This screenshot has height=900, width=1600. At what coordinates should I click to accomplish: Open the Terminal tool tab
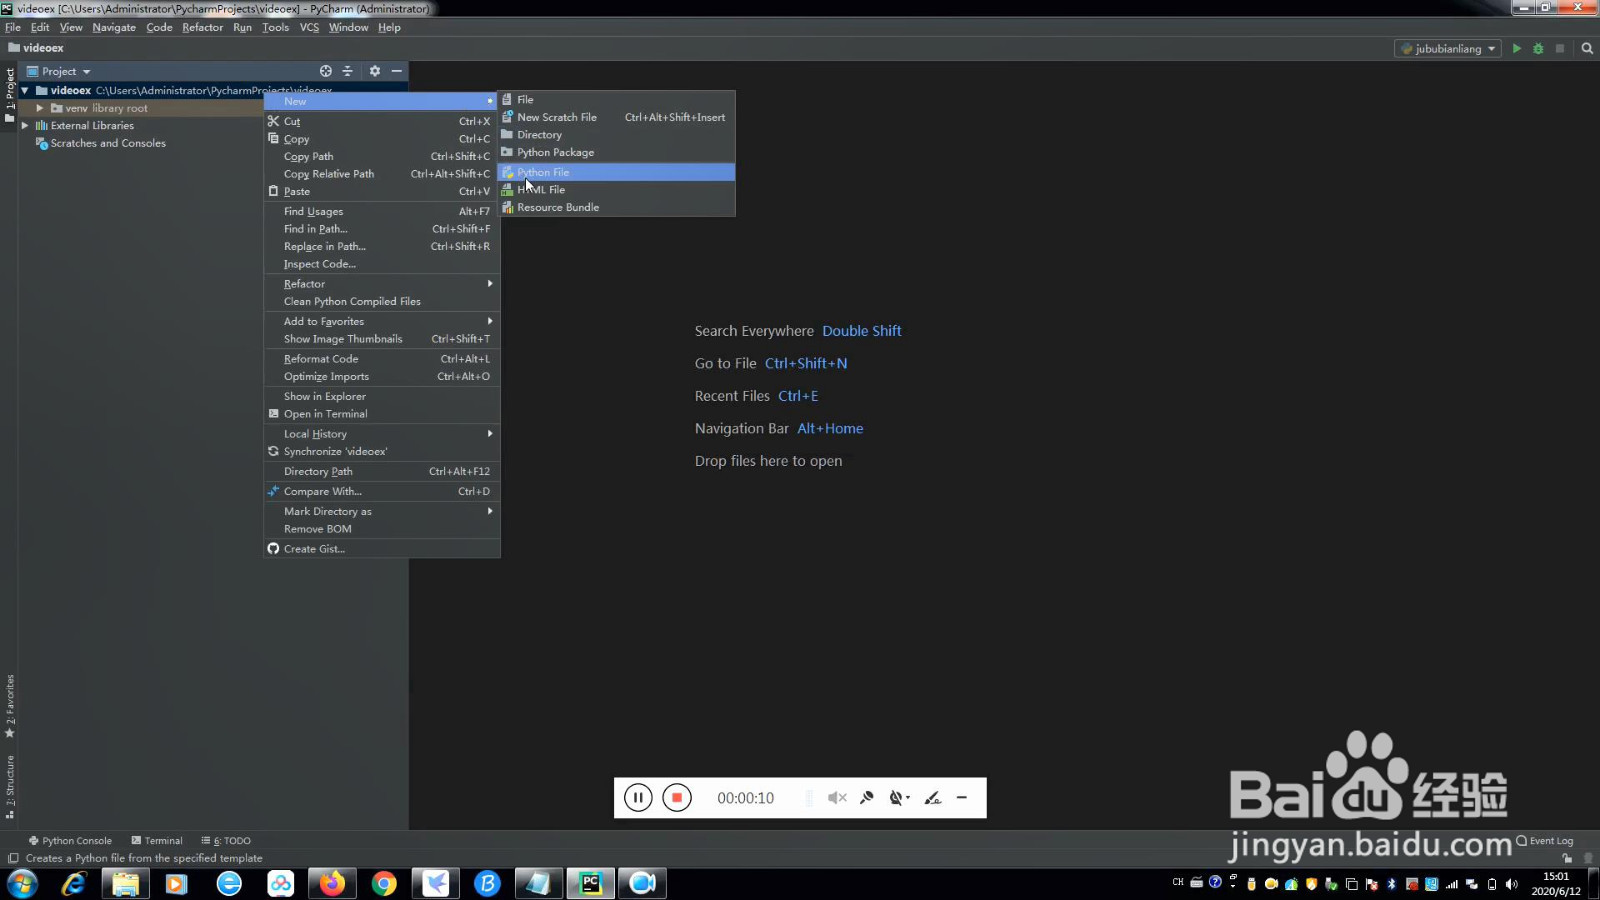pyautogui.click(x=157, y=841)
